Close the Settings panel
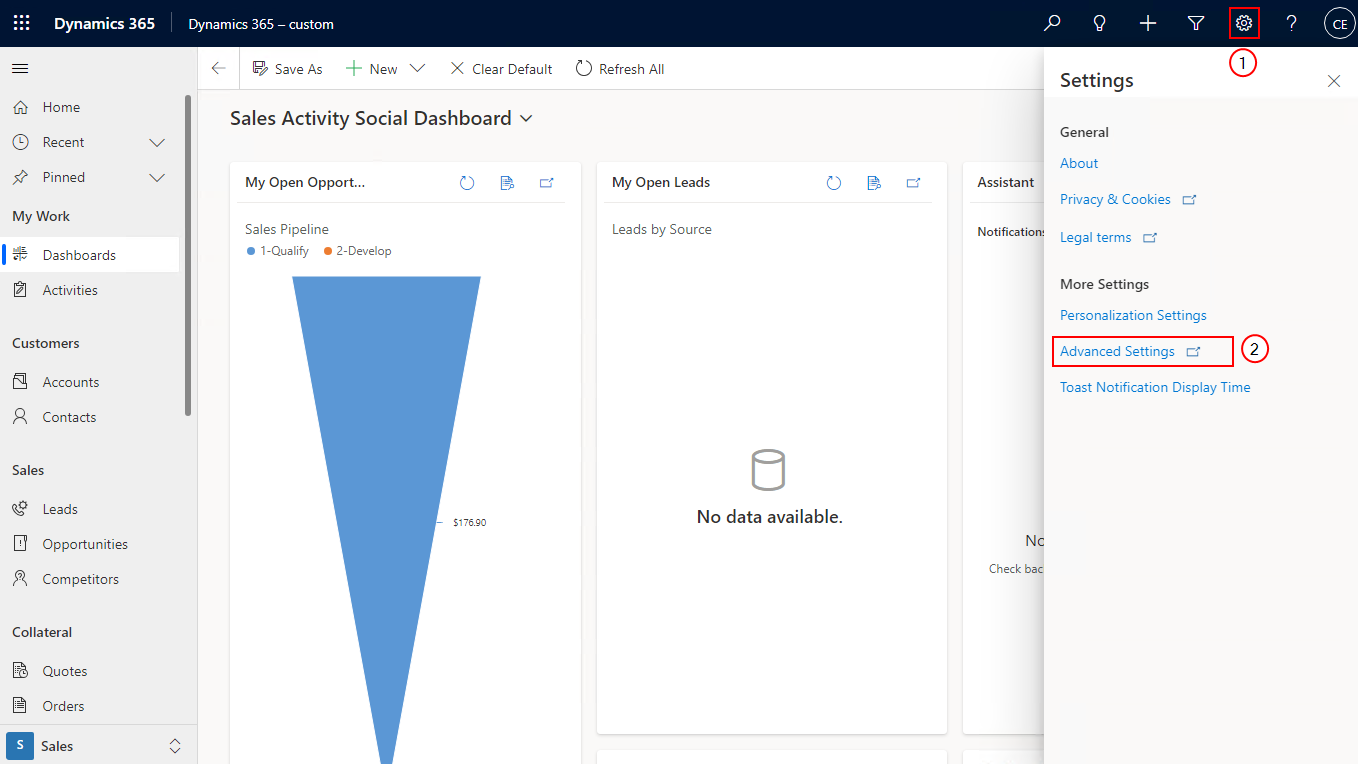This screenshot has width=1358, height=764. pyautogui.click(x=1334, y=81)
